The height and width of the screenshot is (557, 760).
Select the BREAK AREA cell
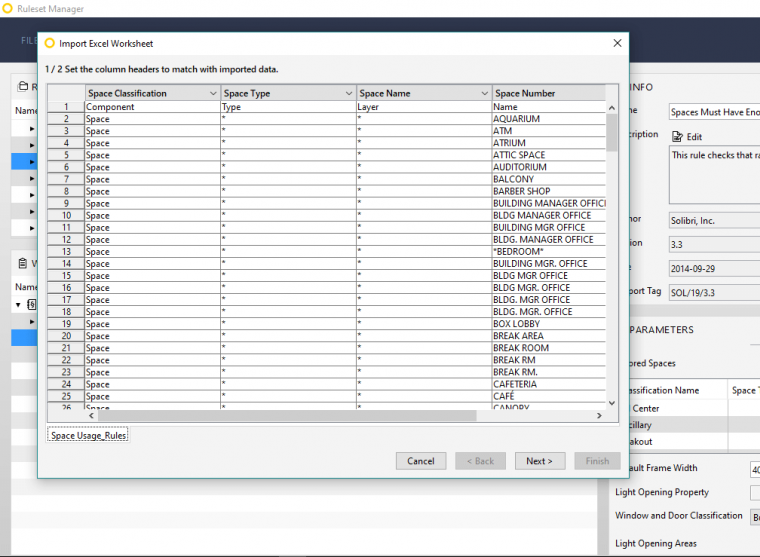pyautogui.click(x=549, y=336)
